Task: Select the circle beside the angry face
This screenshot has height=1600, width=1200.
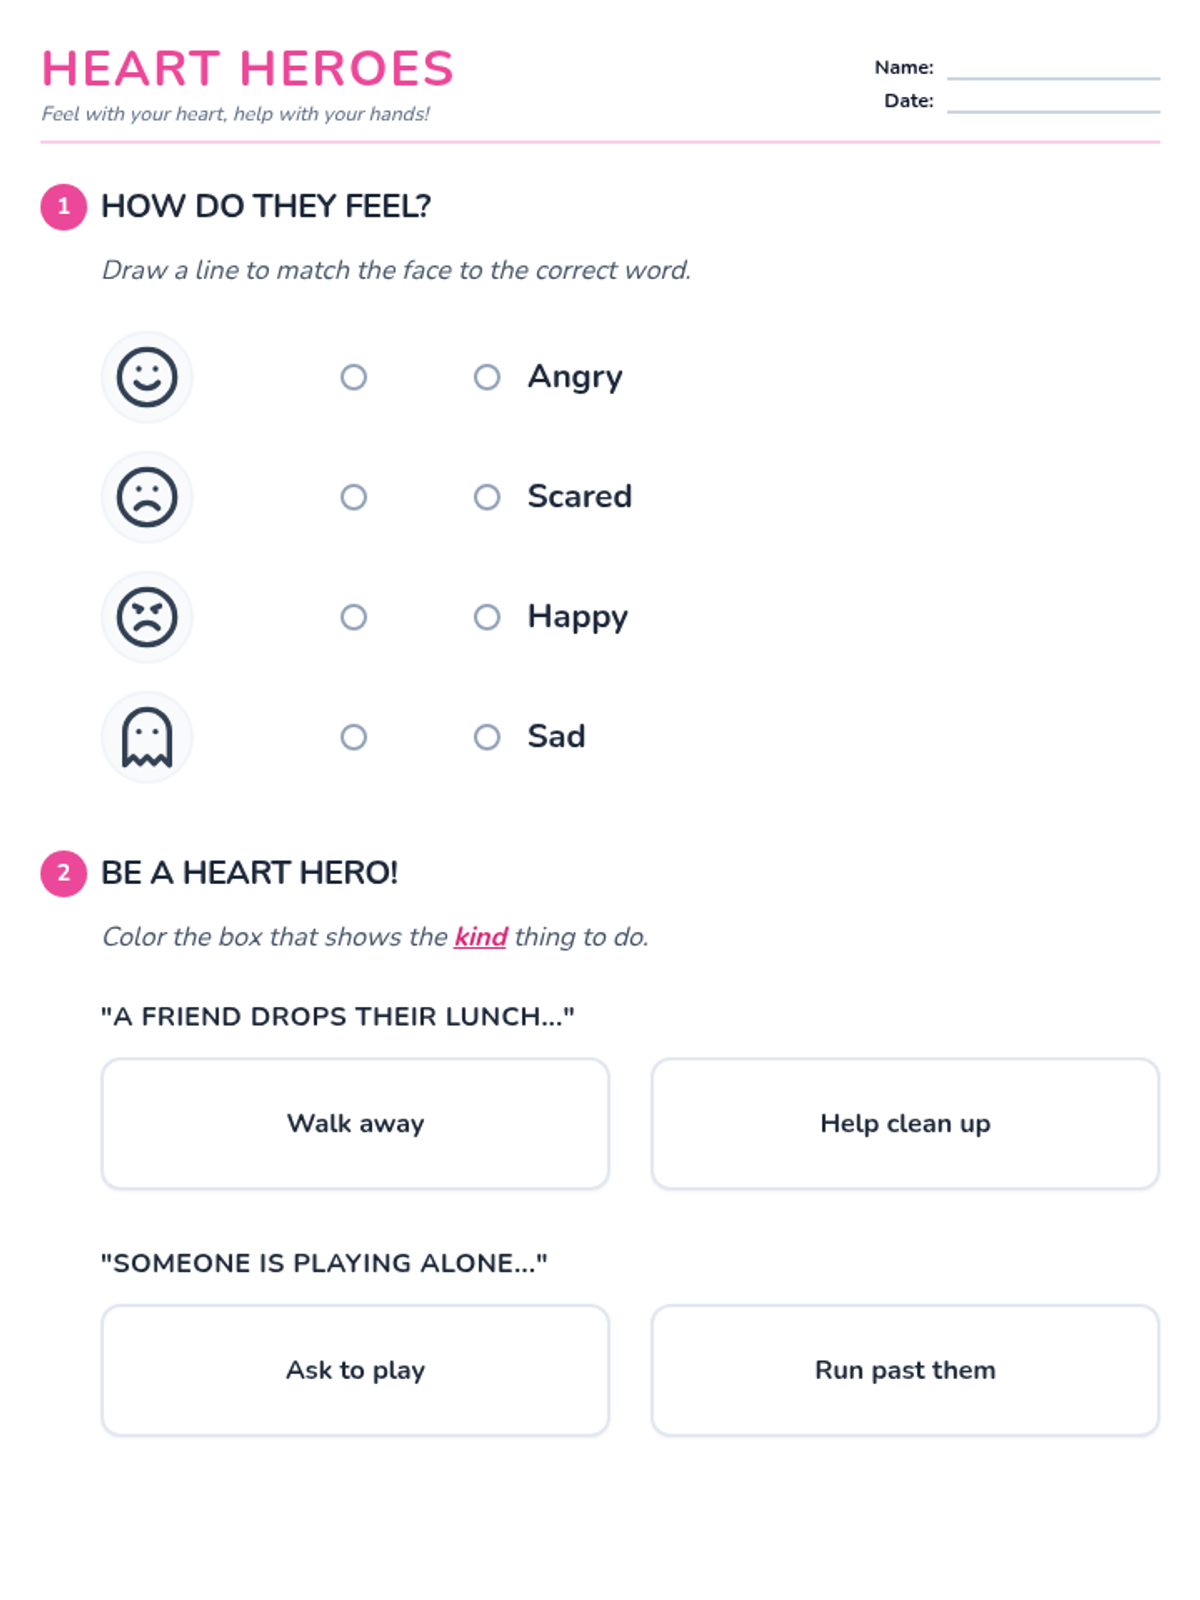Action: click(x=354, y=617)
